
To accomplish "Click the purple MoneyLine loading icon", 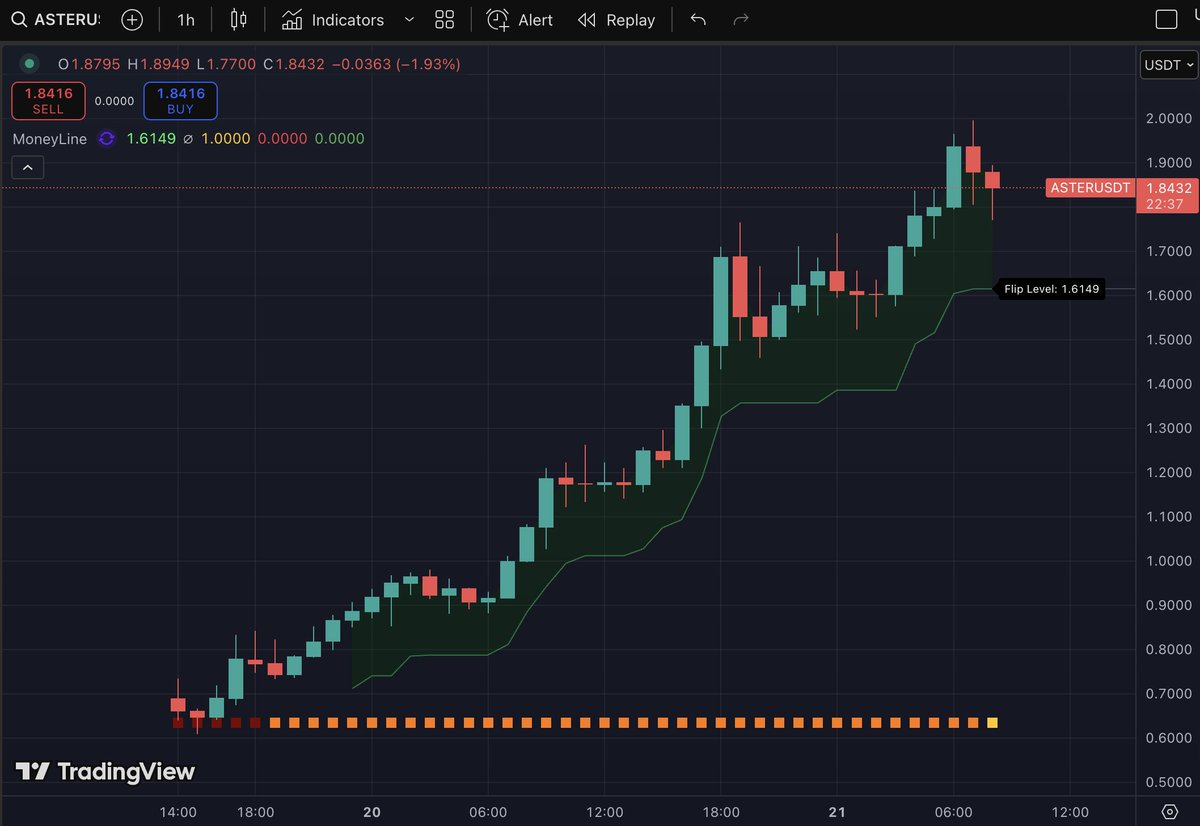I will tap(107, 139).
